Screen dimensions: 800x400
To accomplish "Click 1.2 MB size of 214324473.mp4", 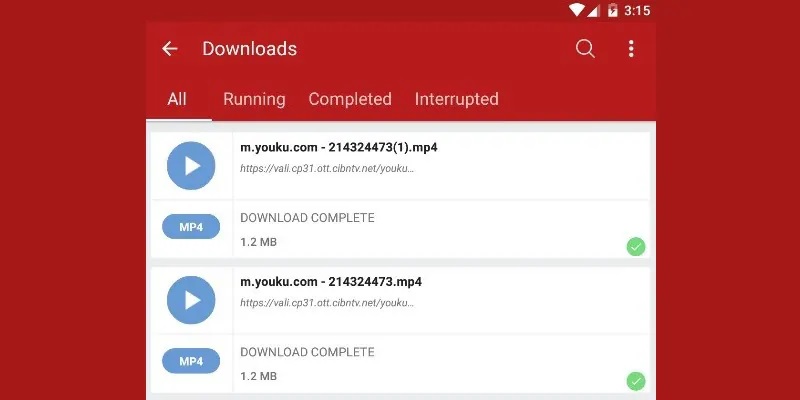I will (259, 377).
